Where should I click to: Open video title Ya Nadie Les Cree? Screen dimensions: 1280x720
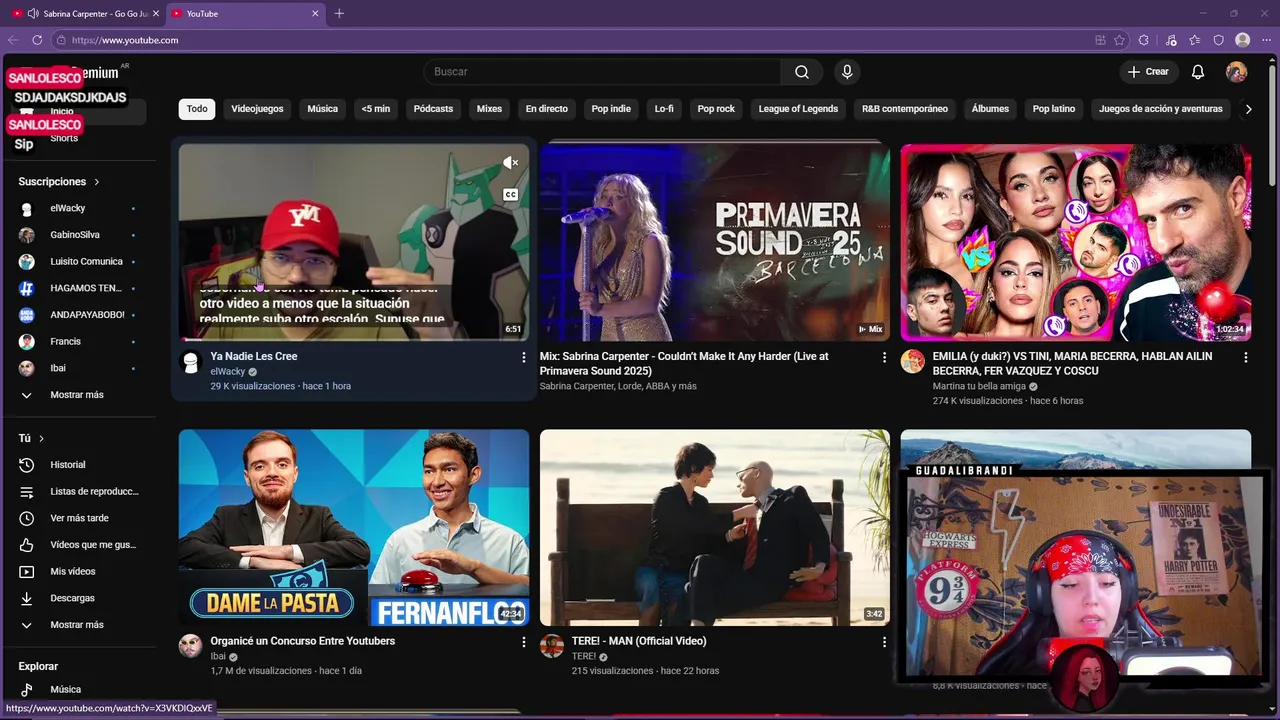(254, 357)
